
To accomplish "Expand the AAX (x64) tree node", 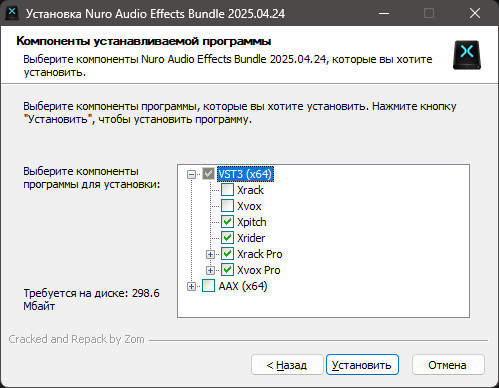I will [191, 286].
